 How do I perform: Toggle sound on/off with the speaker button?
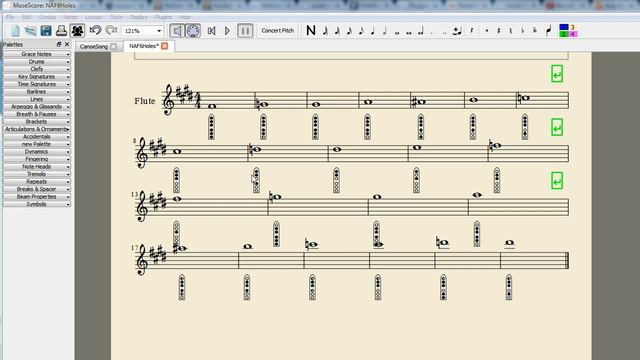pos(177,31)
